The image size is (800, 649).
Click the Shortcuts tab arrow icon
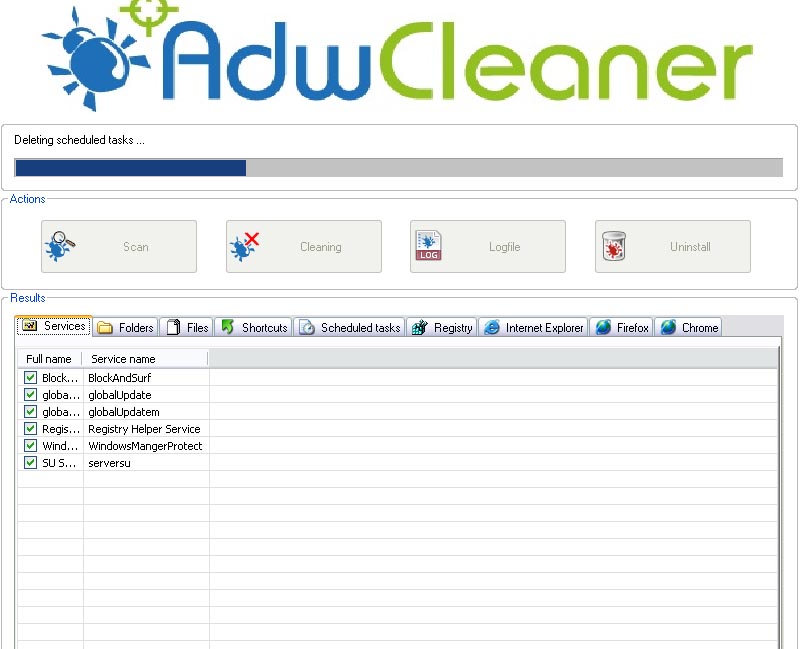coord(228,327)
